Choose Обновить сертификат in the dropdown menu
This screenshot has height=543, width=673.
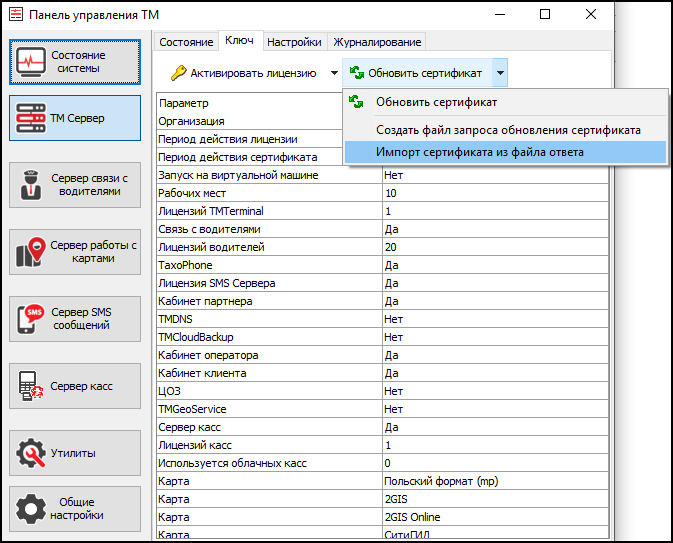[x=436, y=102]
